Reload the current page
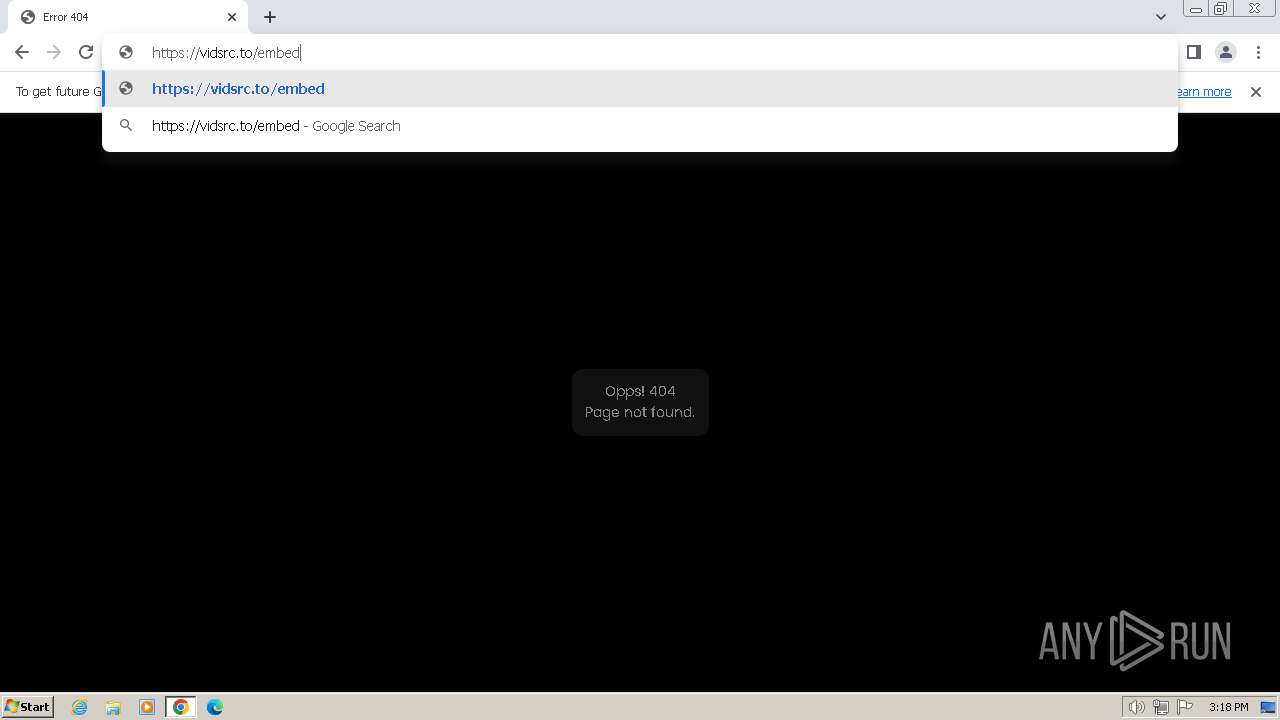Viewport: 1280px width, 720px height. [86, 52]
